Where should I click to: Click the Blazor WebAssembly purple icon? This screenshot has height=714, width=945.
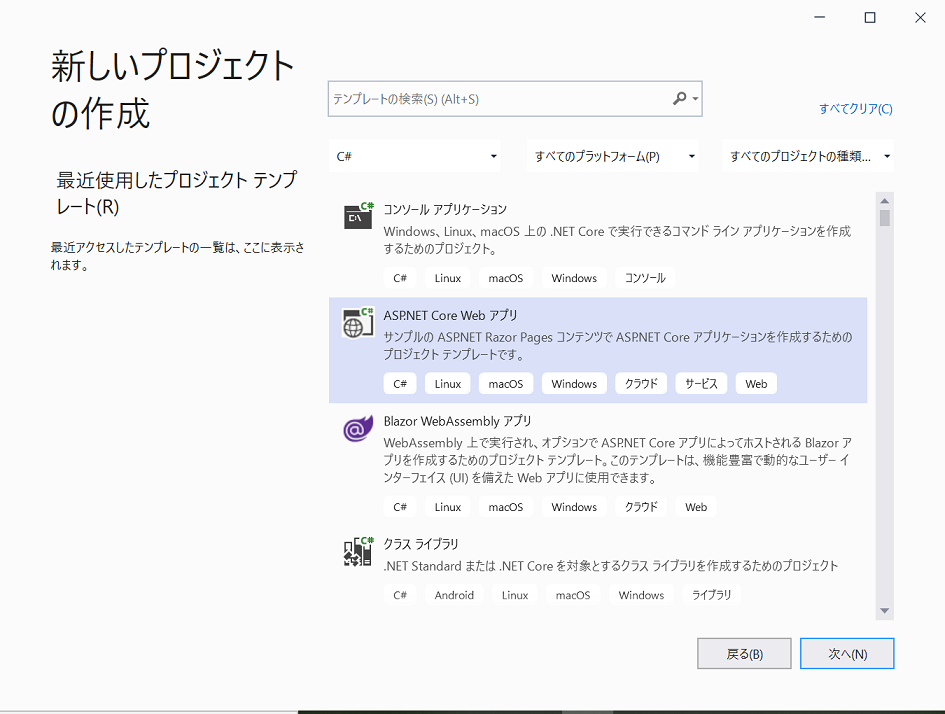pyautogui.click(x=358, y=429)
